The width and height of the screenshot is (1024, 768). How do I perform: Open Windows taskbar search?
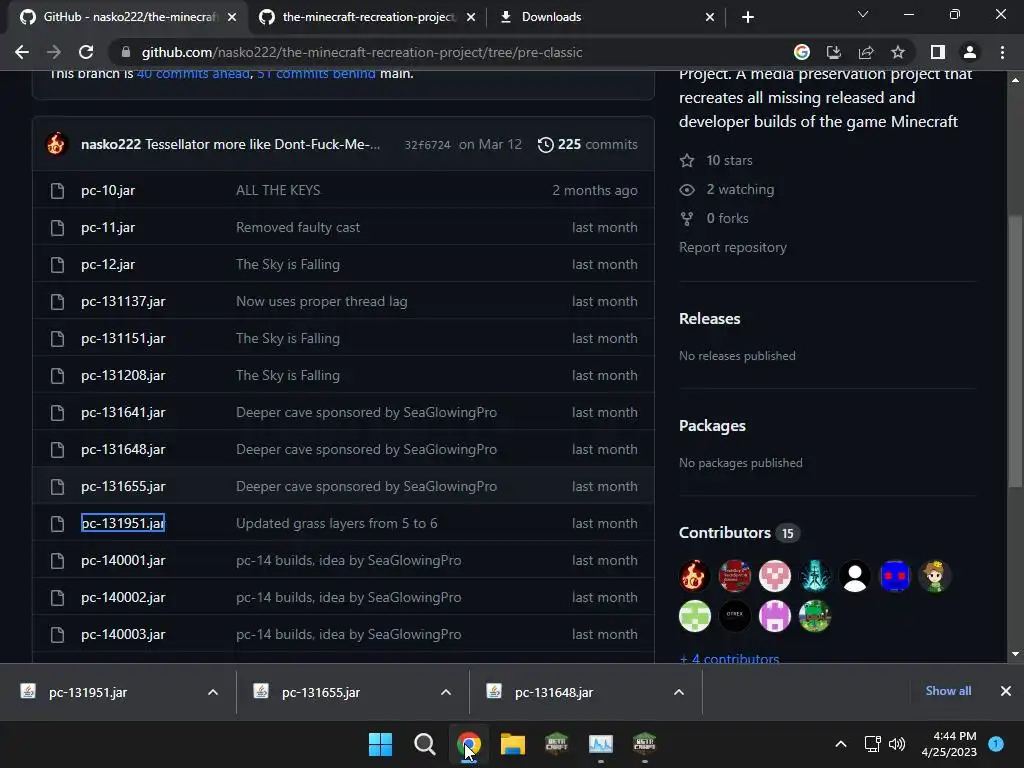(x=424, y=744)
